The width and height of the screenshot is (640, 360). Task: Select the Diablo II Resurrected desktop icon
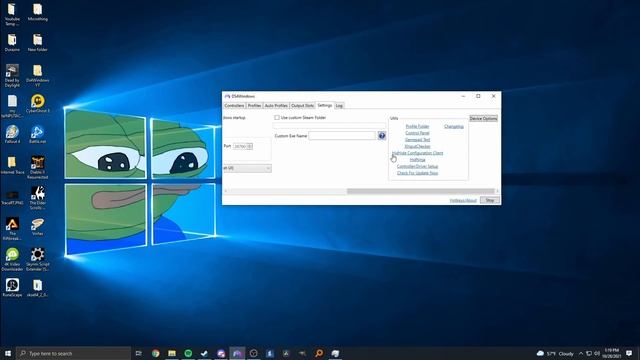pos(38,167)
